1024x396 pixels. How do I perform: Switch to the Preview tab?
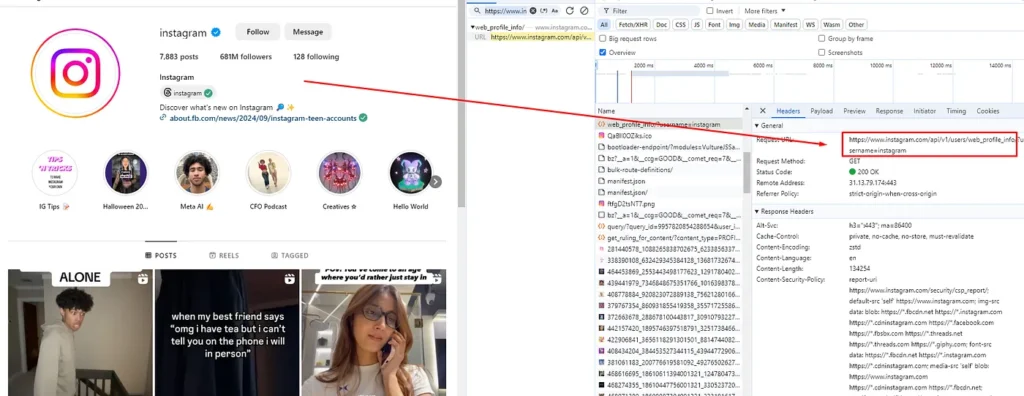[x=854, y=111]
